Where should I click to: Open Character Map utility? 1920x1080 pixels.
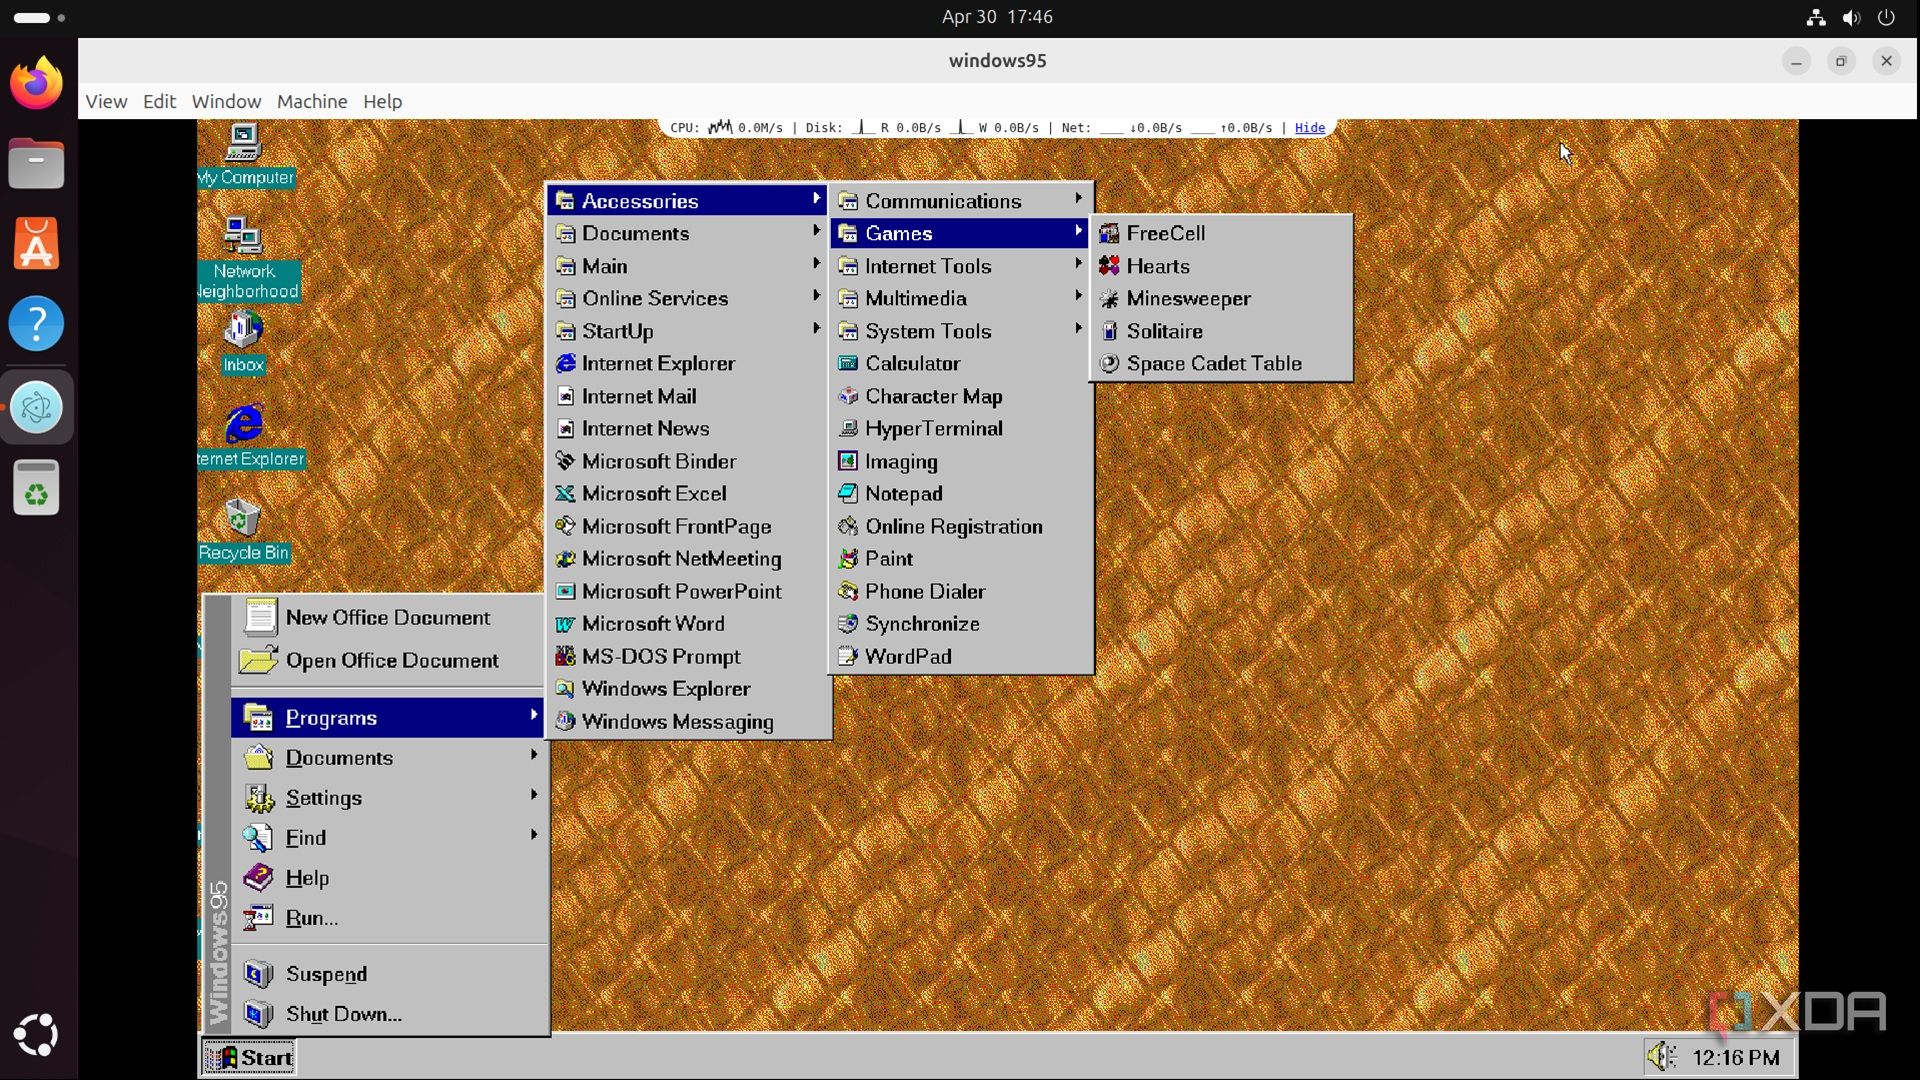[961, 396]
